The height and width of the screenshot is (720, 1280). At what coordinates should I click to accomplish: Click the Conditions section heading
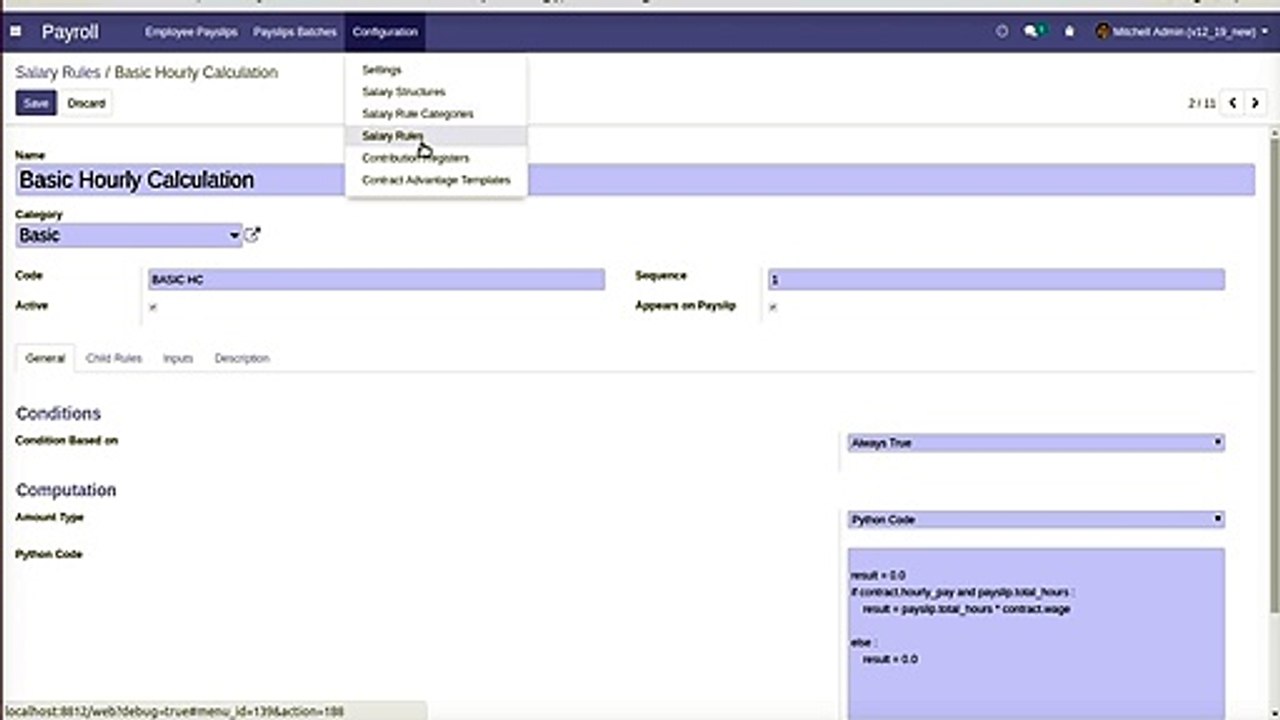(58, 413)
